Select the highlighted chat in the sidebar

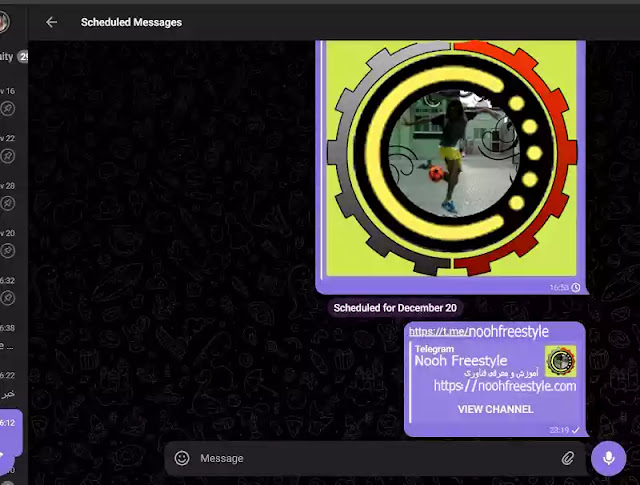pos(11,433)
